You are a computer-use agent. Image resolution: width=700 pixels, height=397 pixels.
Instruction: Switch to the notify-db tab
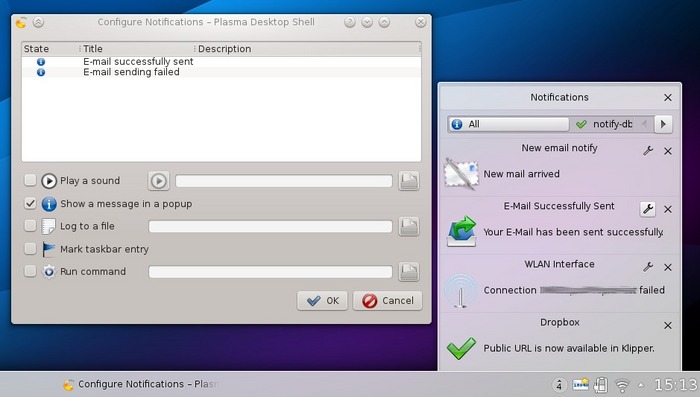[x=604, y=124]
